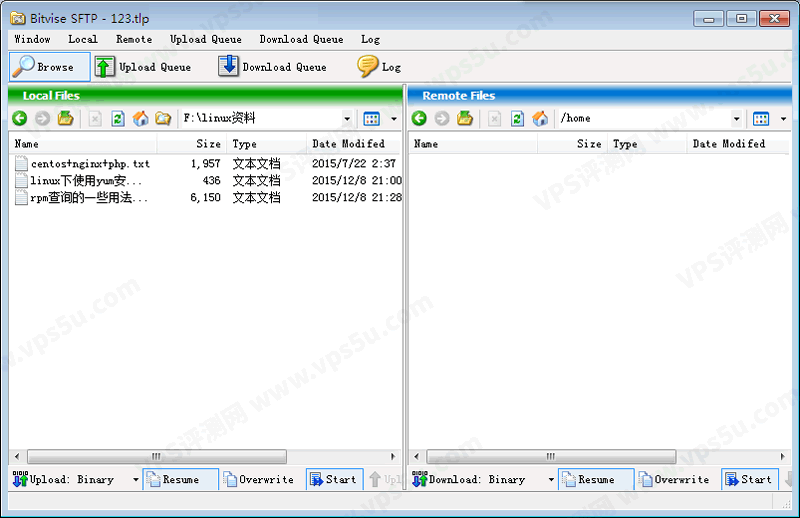
Task: Go forward in Remote Files pane
Action: pyautogui.click(x=442, y=118)
